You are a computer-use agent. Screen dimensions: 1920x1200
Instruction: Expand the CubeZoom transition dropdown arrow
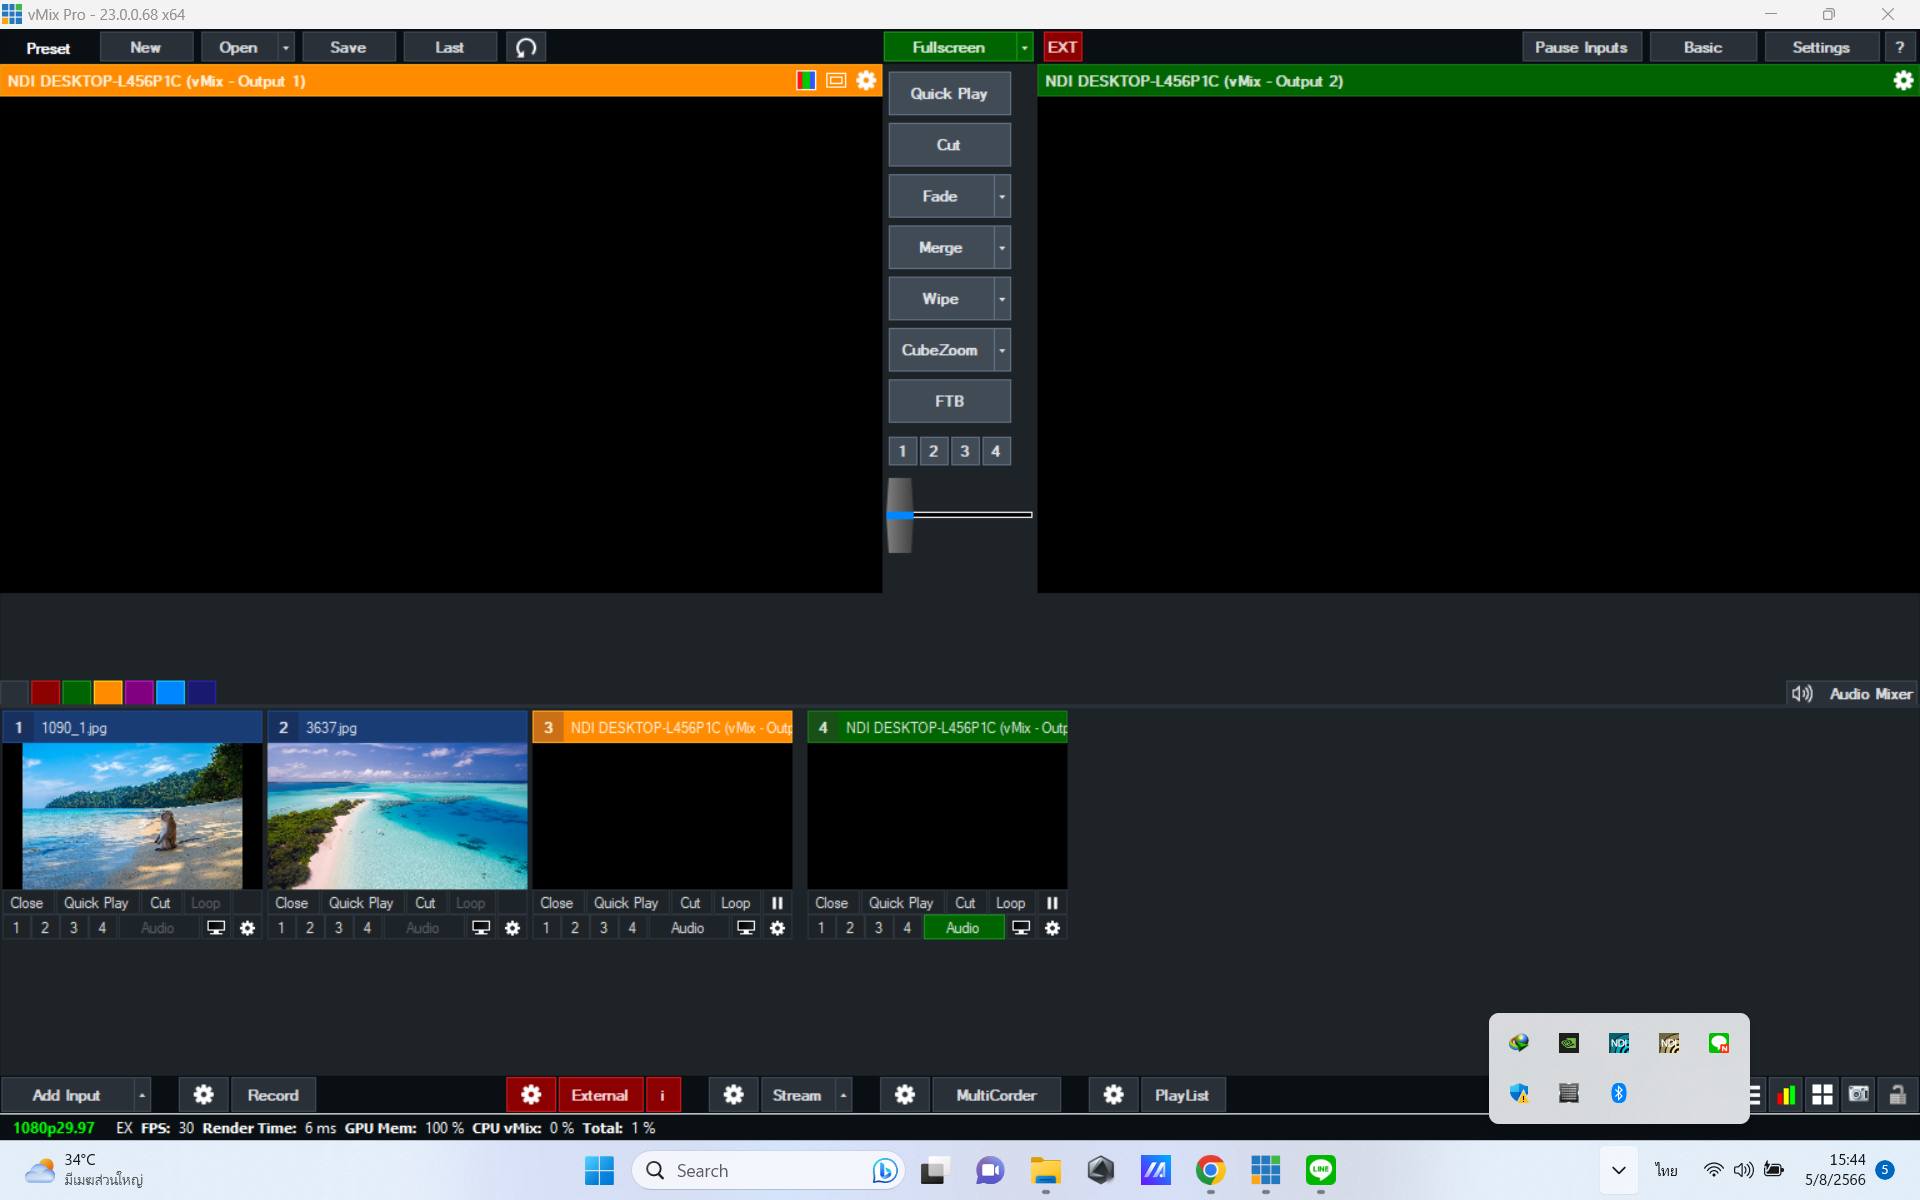1002,350
